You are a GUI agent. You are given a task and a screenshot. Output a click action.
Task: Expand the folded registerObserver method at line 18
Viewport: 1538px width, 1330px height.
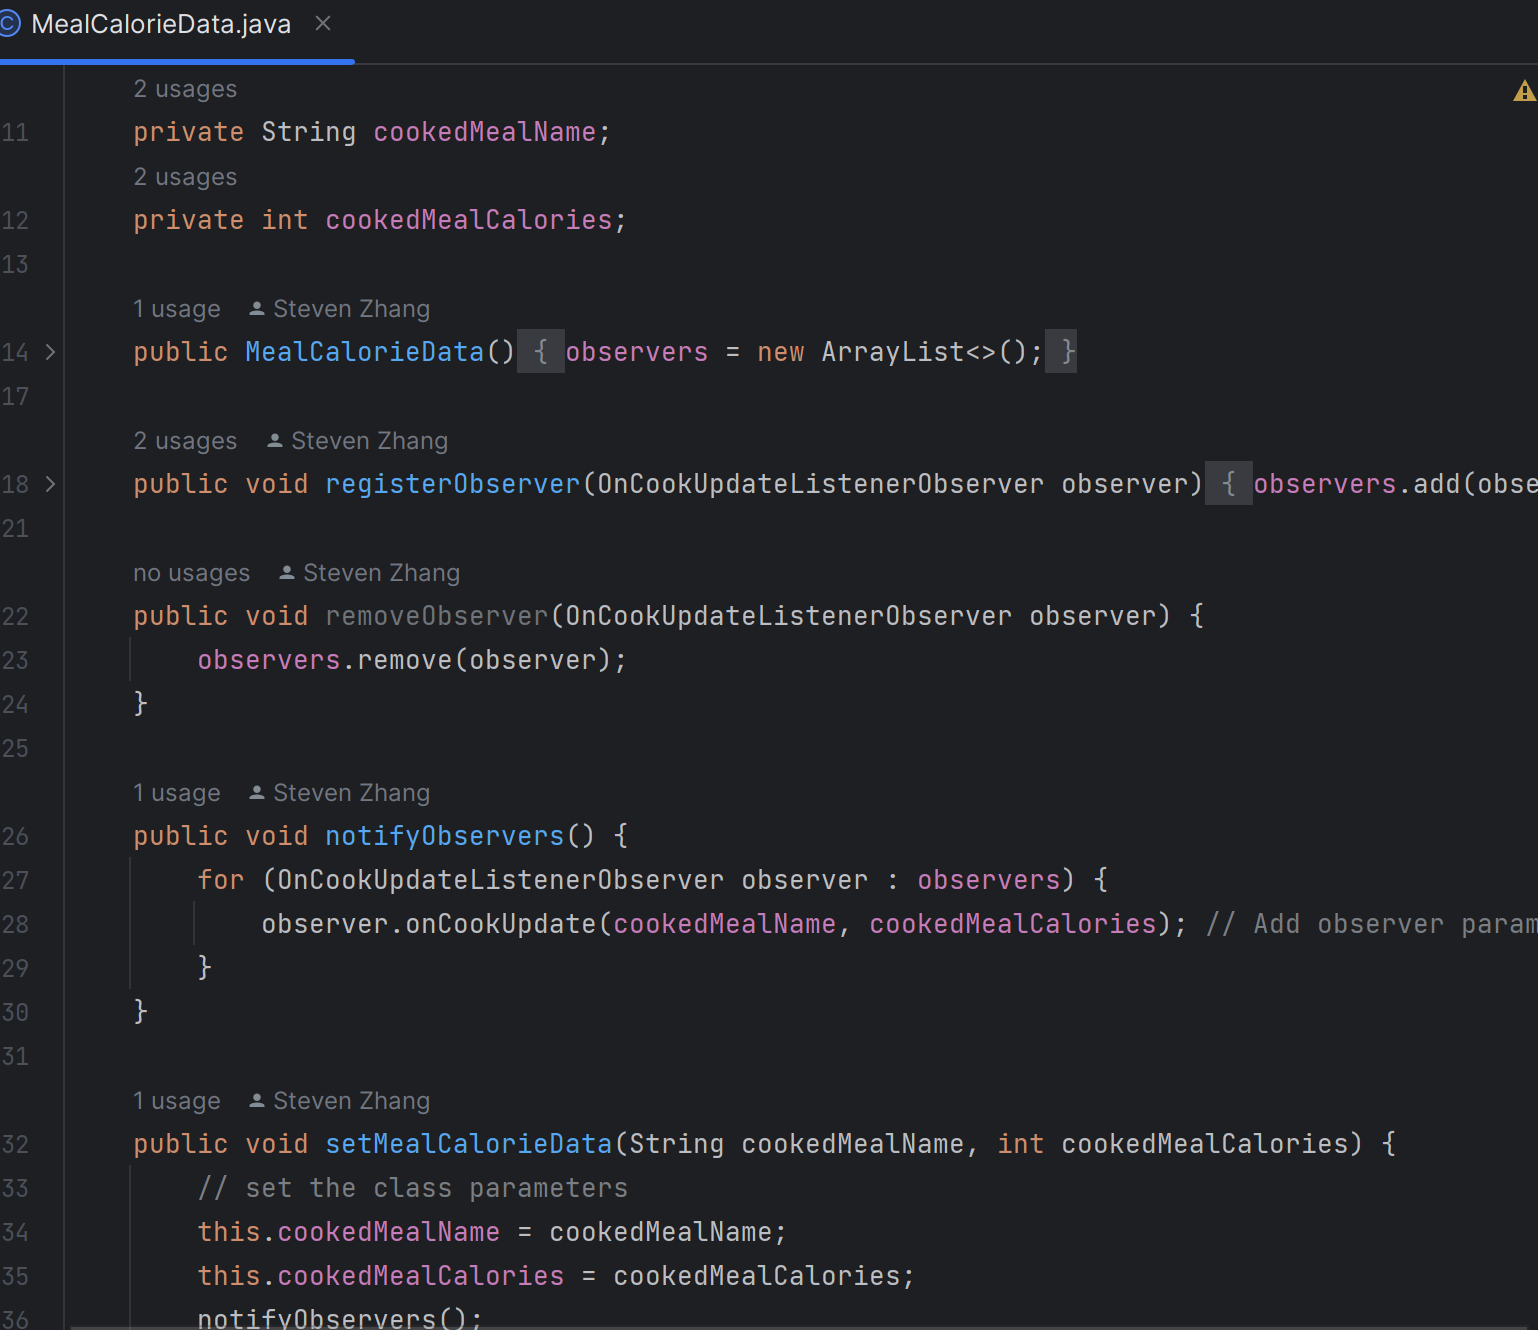point(50,484)
